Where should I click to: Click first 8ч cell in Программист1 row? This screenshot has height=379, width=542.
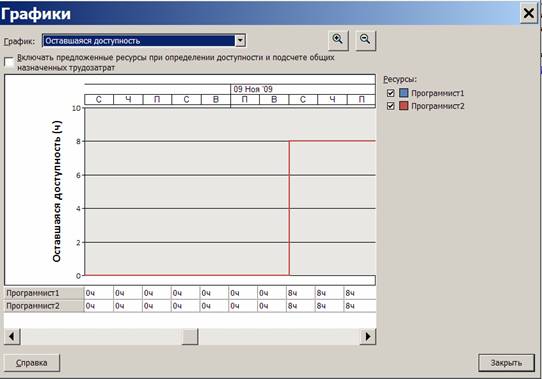click(300, 293)
